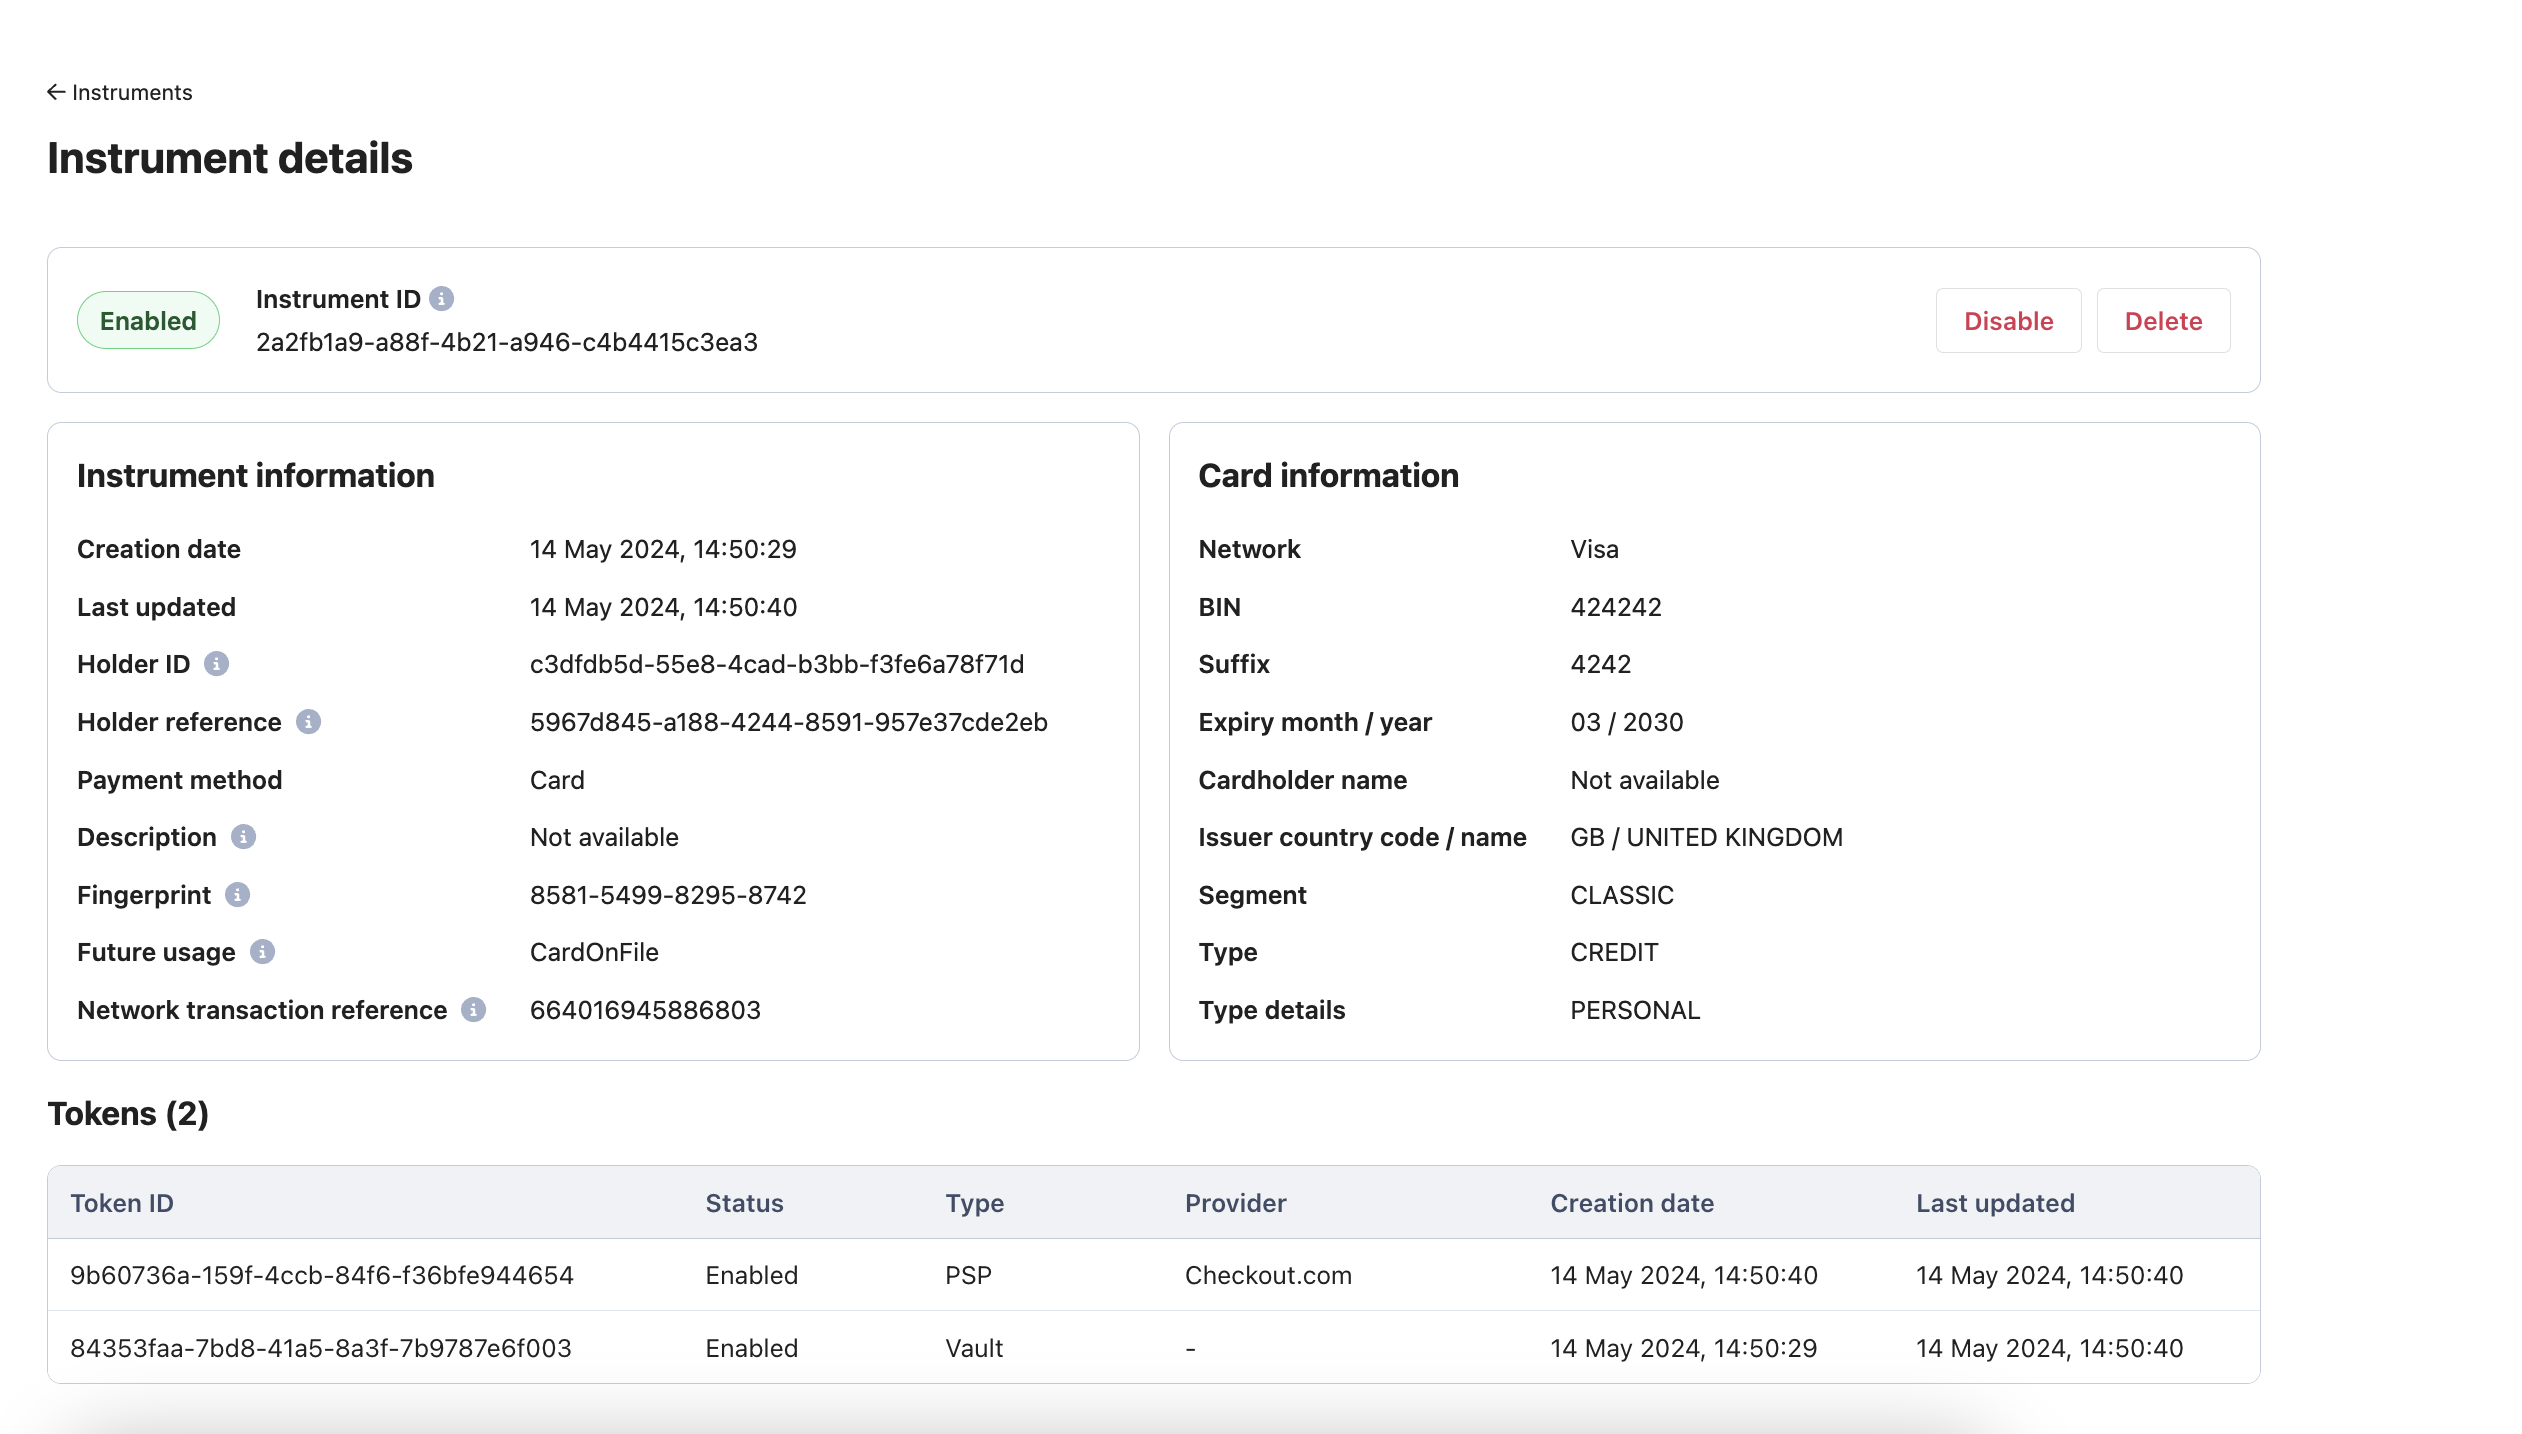Click the tokens Last updated column header
The image size is (2522, 1434).
(x=1995, y=1203)
